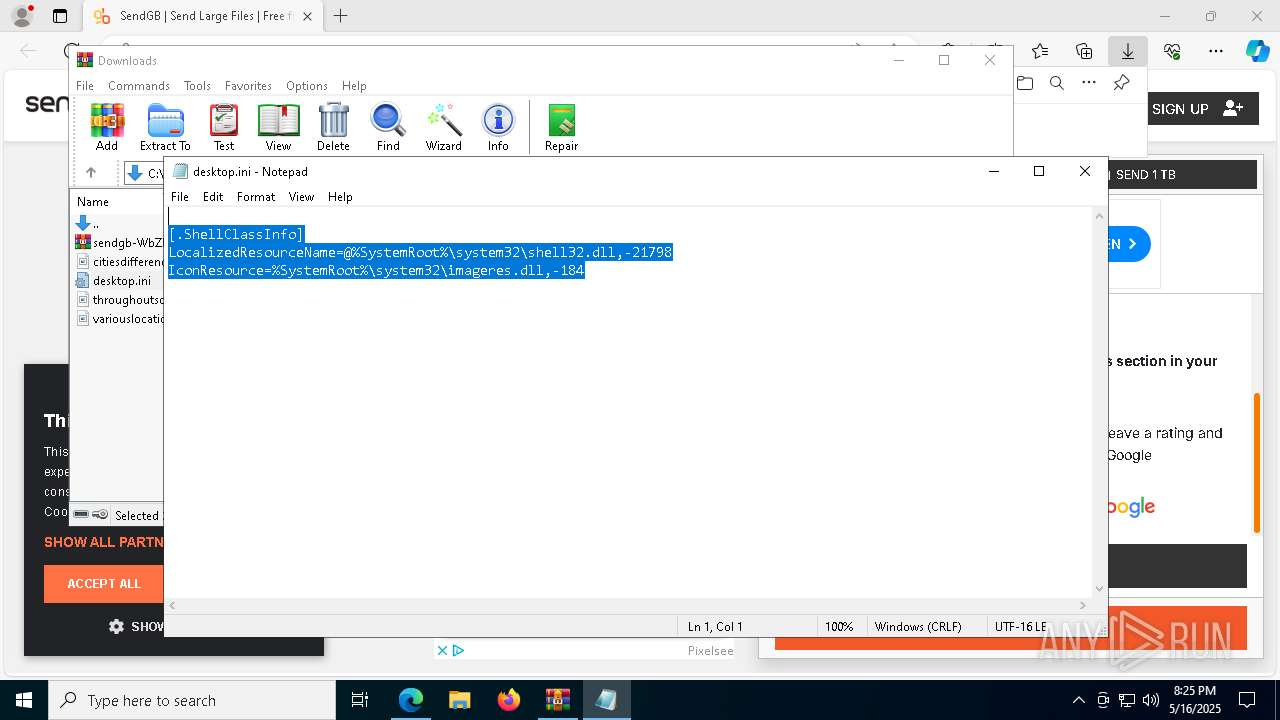Viewport: 1280px width, 720px height.
Task: Switch to WinRAR in taskbar
Action: pyautogui.click(x=558, y=700)
